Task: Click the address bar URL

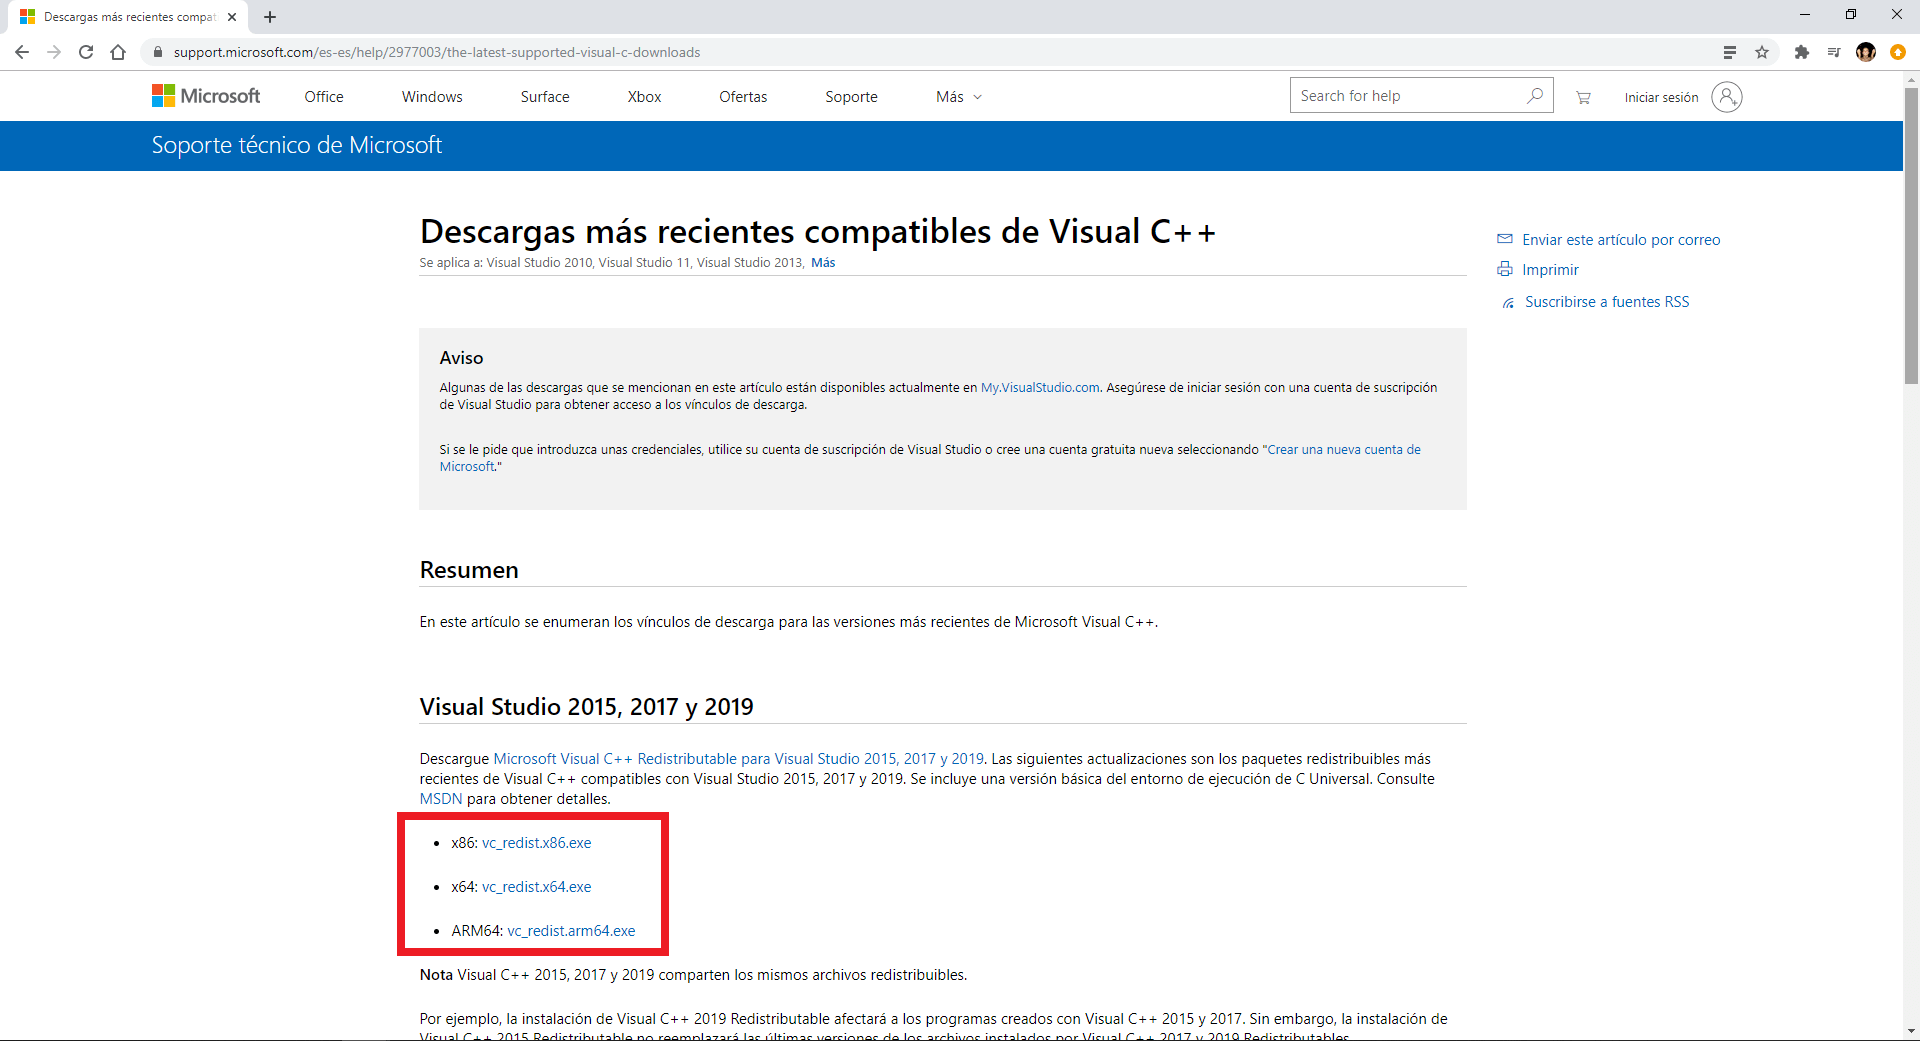Action: 437,52
